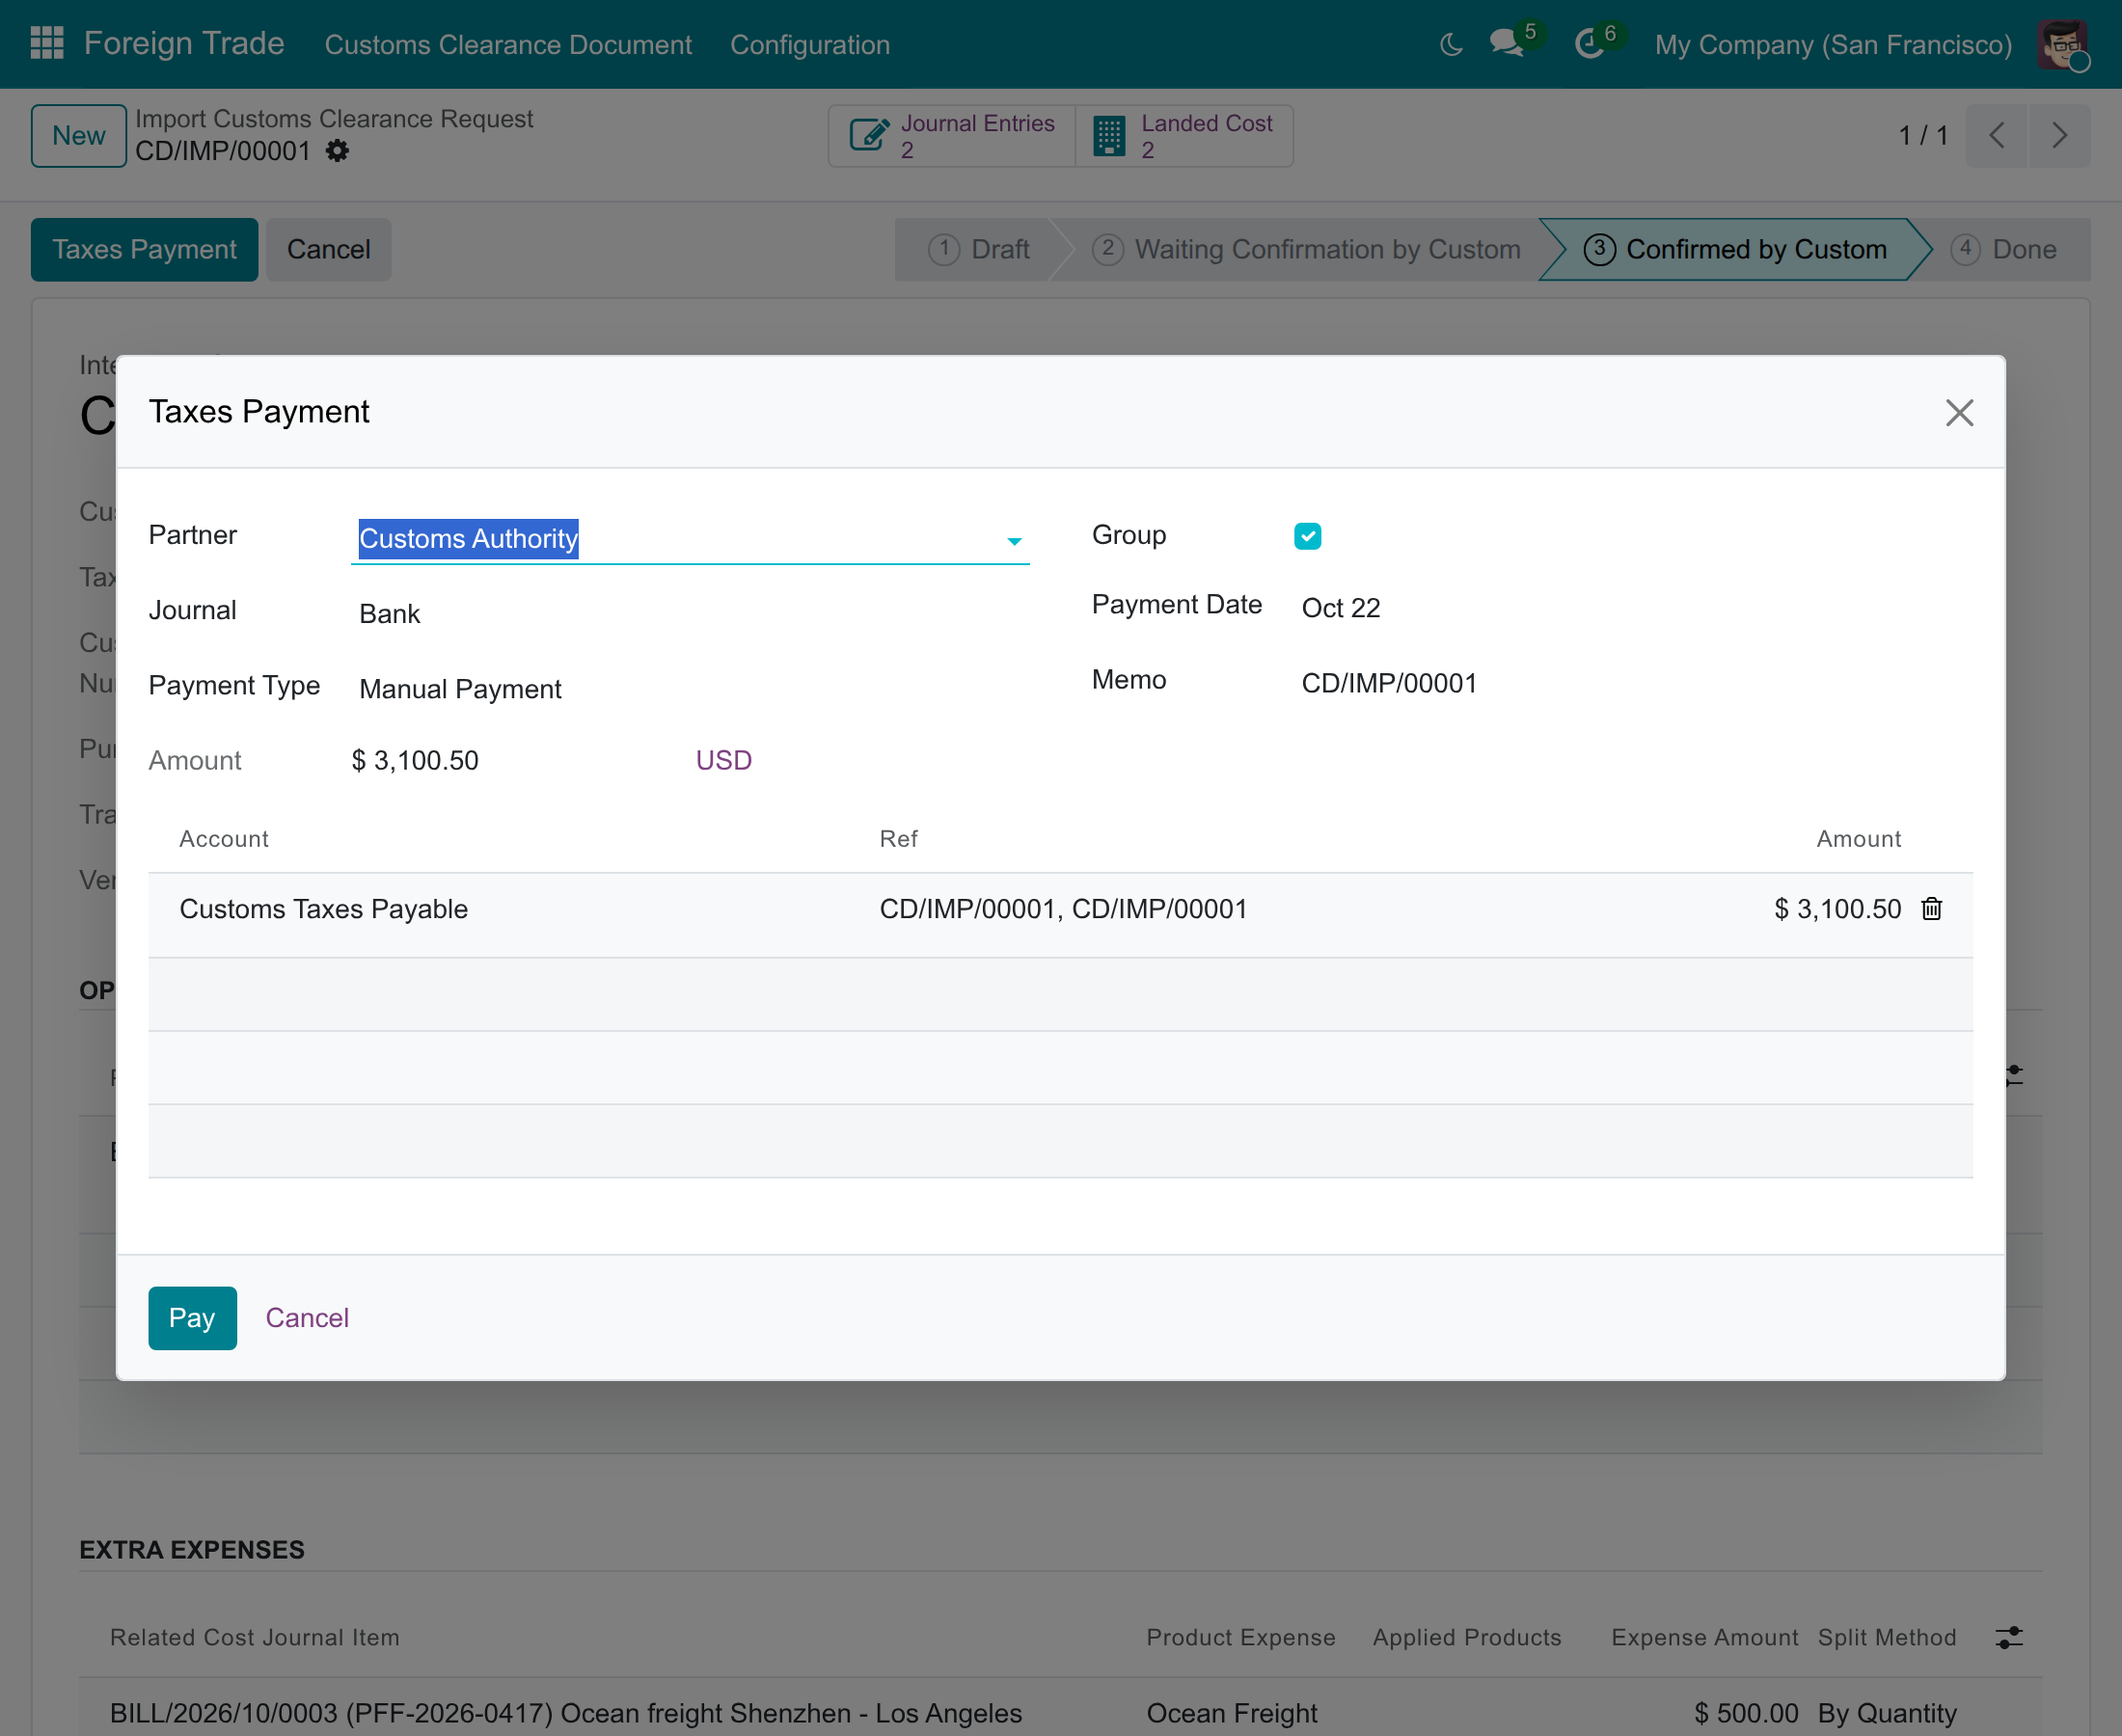2122x1736 pixels.
Task: Open Customs Clearance Document menu
Action: point(508,45)
